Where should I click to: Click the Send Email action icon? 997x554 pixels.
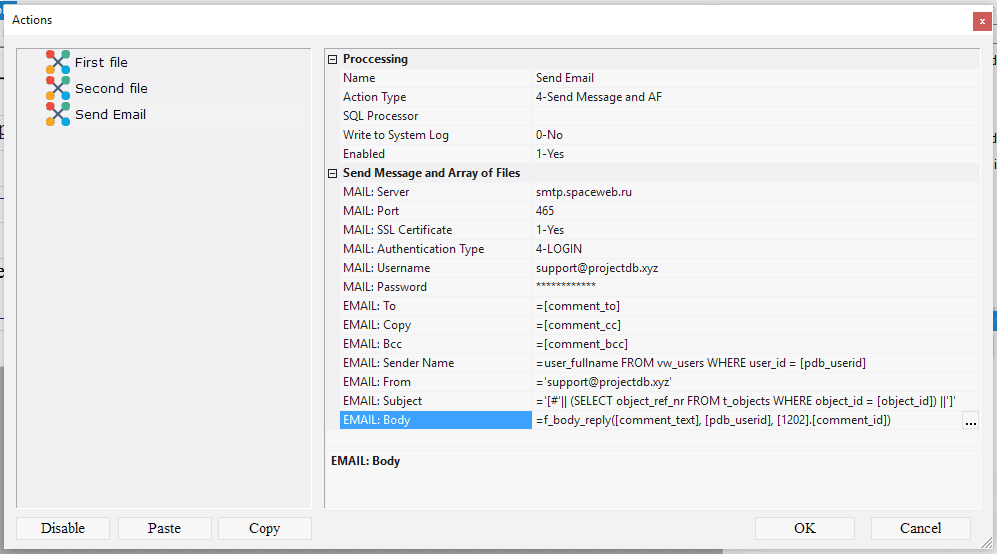[58, 114]
